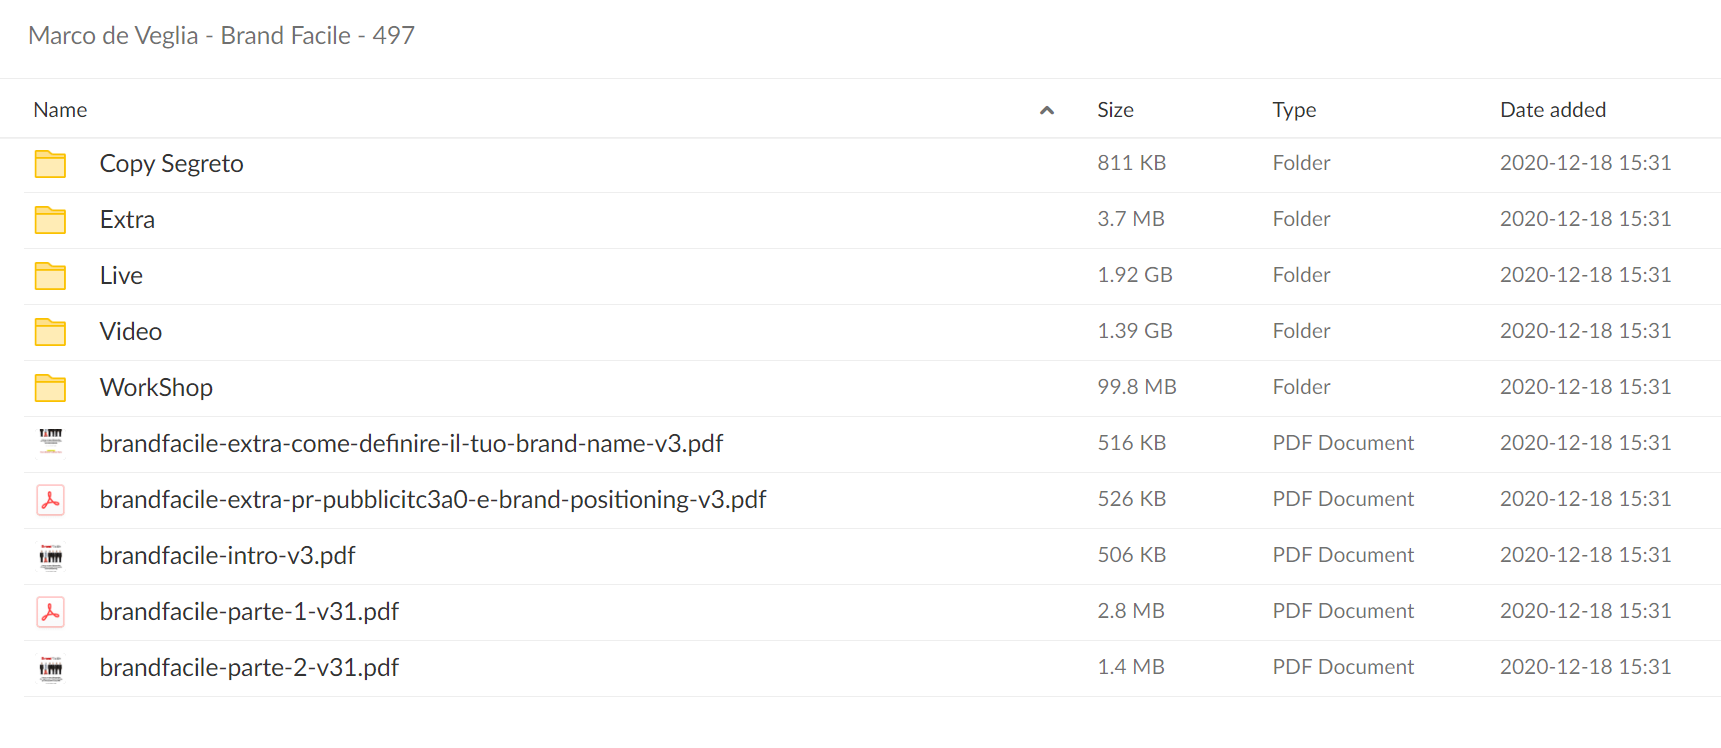
Task: Sort files by Date added header
Action: pyautogui.click(x=1553, y=110)
